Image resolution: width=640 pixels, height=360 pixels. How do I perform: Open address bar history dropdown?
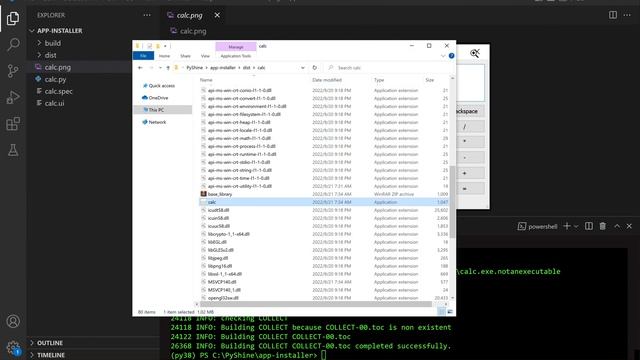coord(302,68)
